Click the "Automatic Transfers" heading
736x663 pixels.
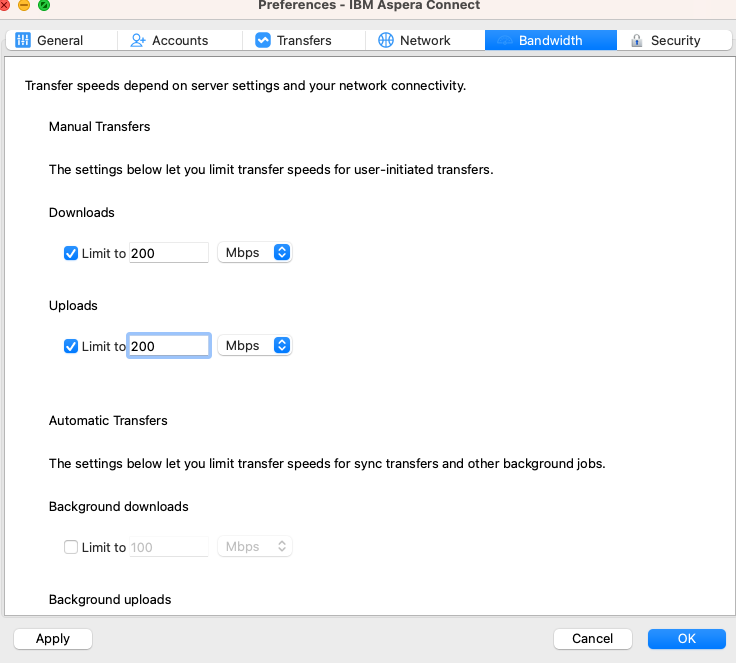point(108,420)
